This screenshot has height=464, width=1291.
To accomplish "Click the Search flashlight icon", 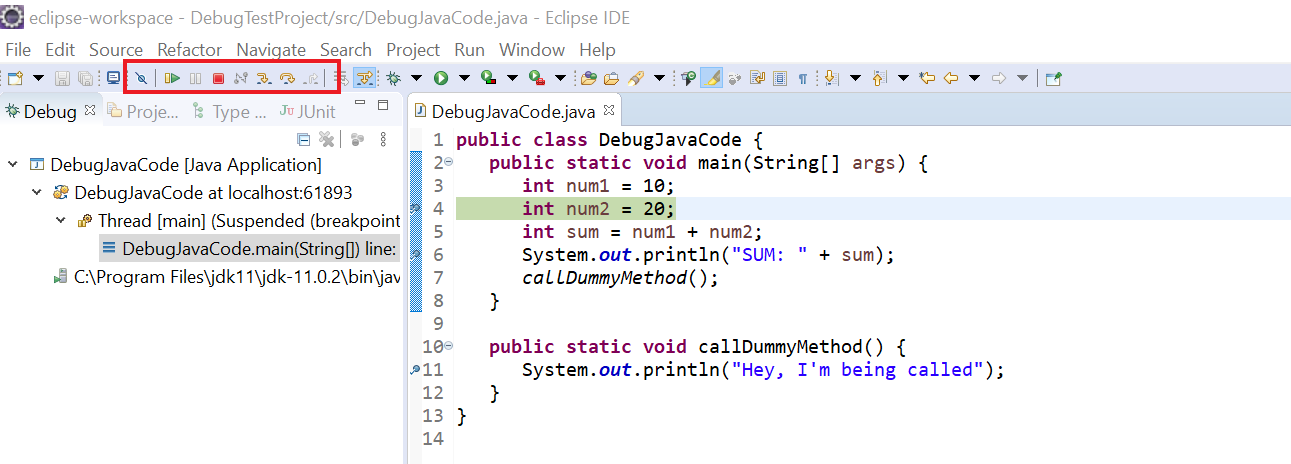I will (635, 77).
